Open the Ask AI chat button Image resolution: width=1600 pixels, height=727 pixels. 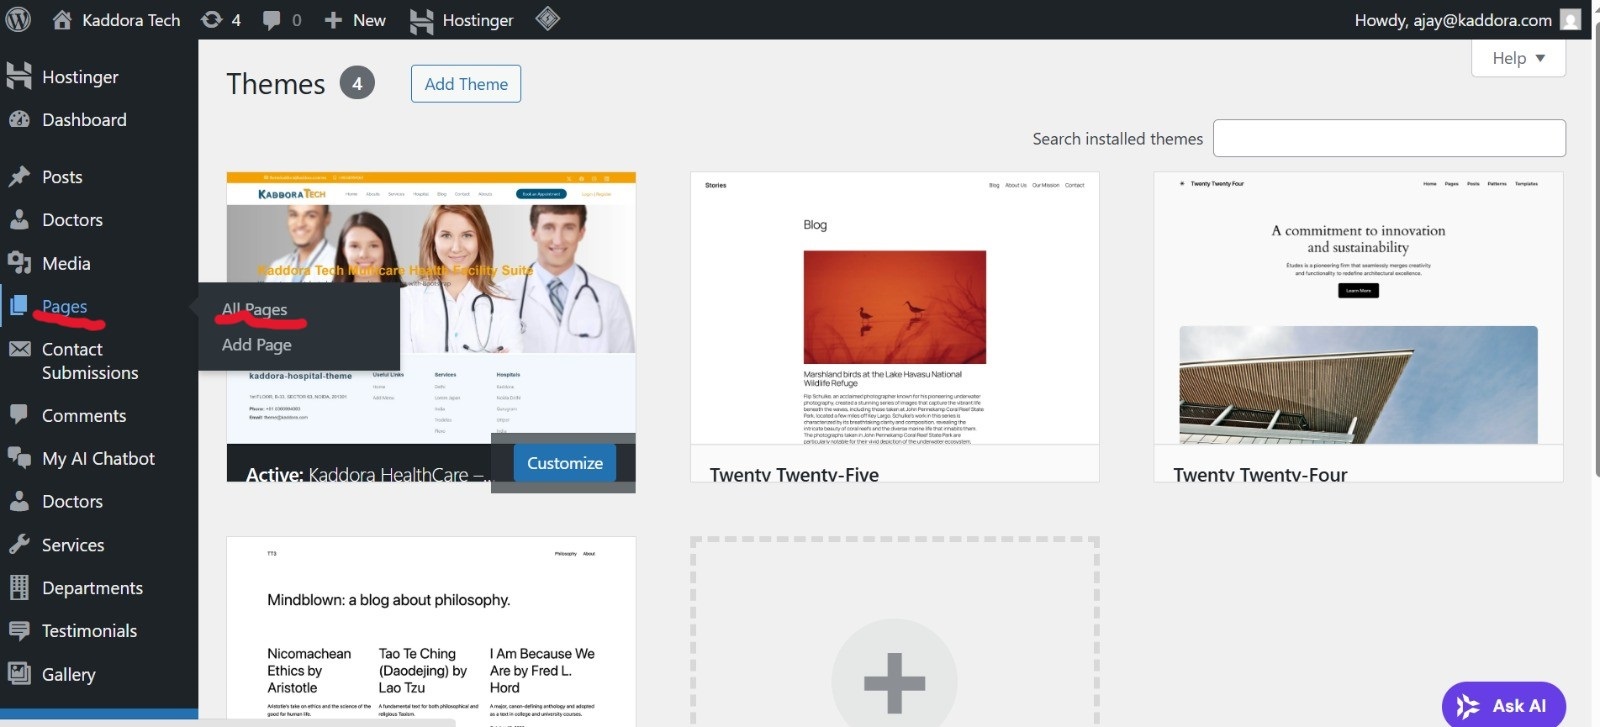click(x=1503, y=705)
